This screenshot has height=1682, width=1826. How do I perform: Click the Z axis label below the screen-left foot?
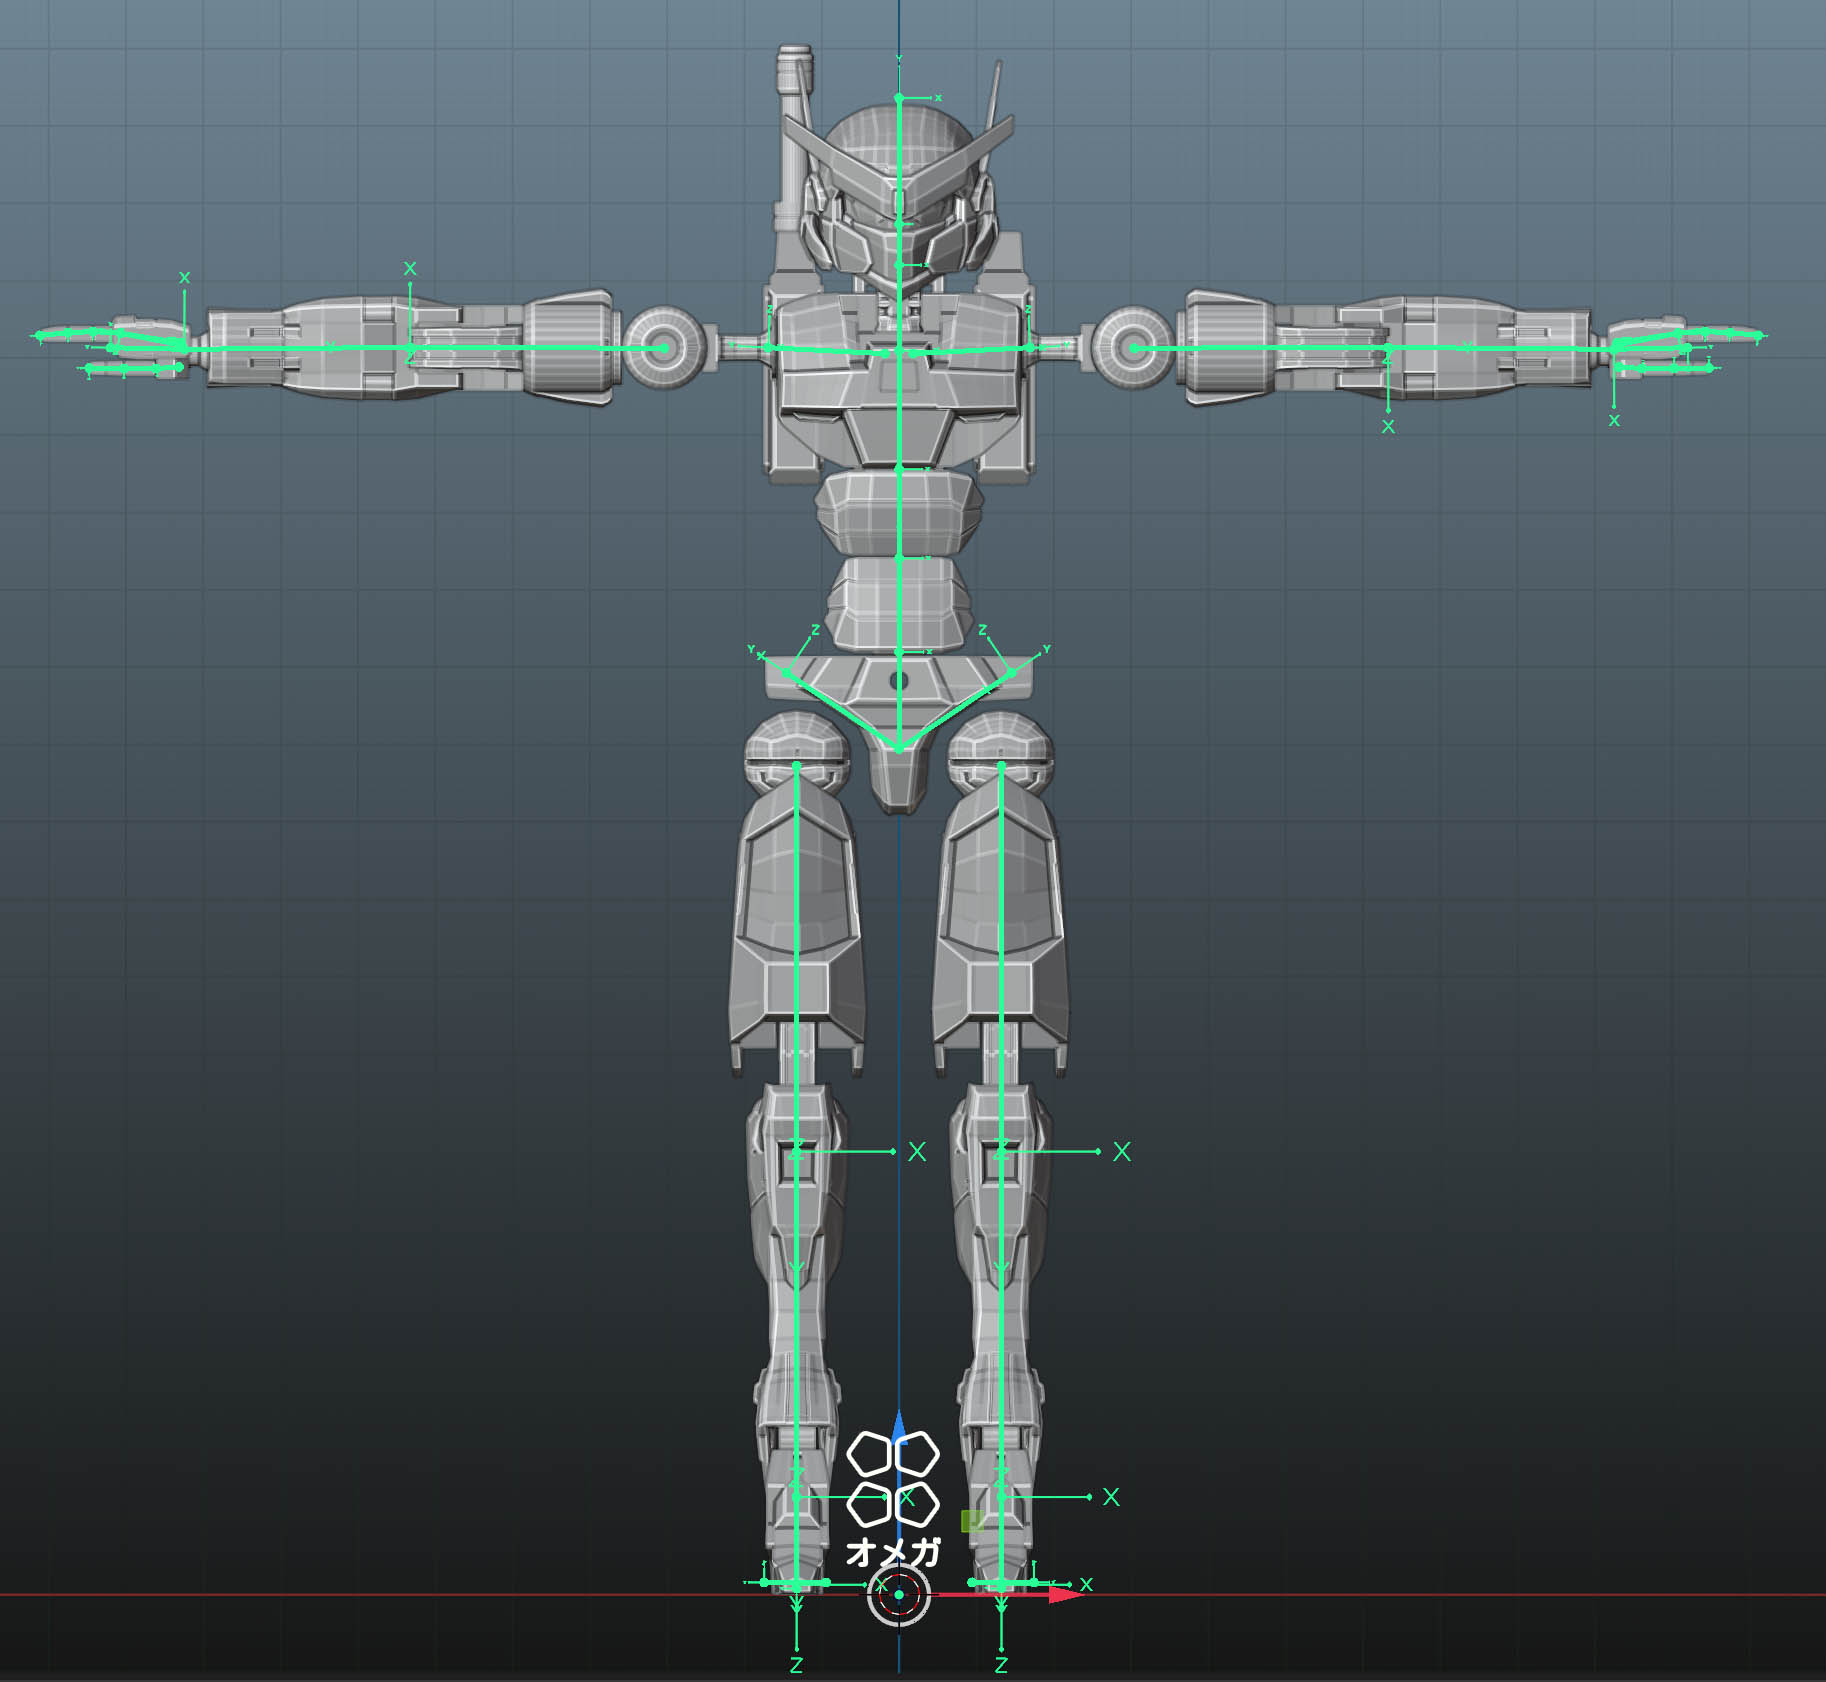pos(797,1665)
